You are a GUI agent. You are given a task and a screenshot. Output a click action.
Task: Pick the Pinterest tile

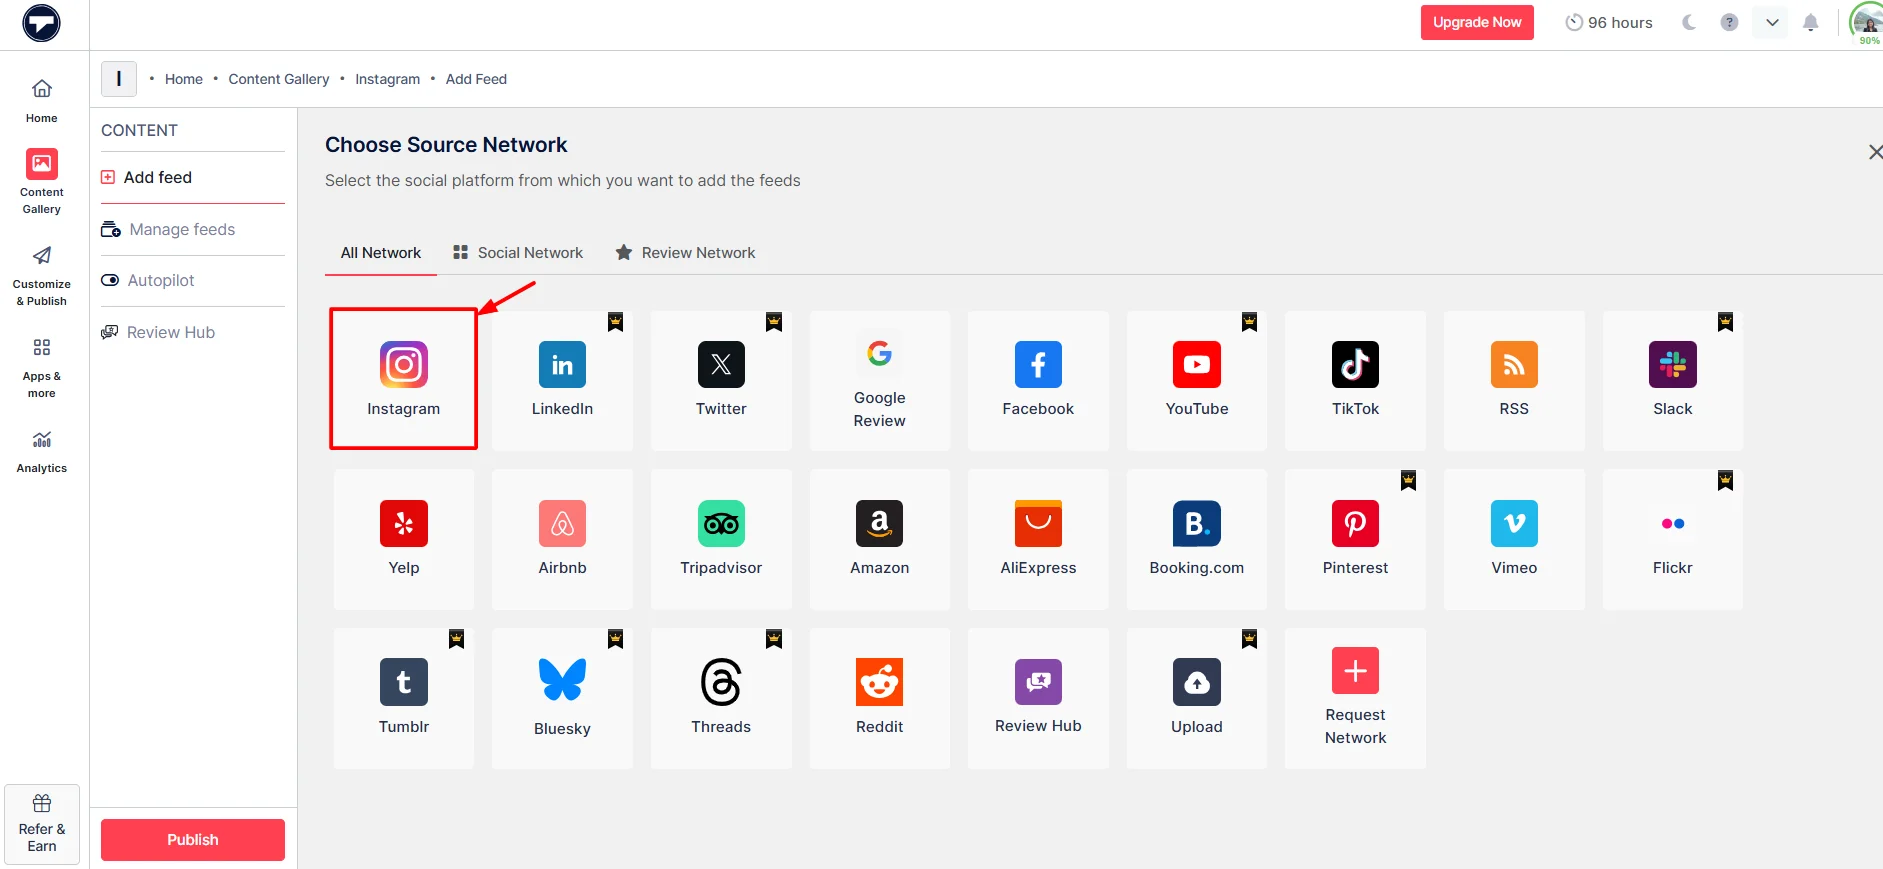point(1355,539)
